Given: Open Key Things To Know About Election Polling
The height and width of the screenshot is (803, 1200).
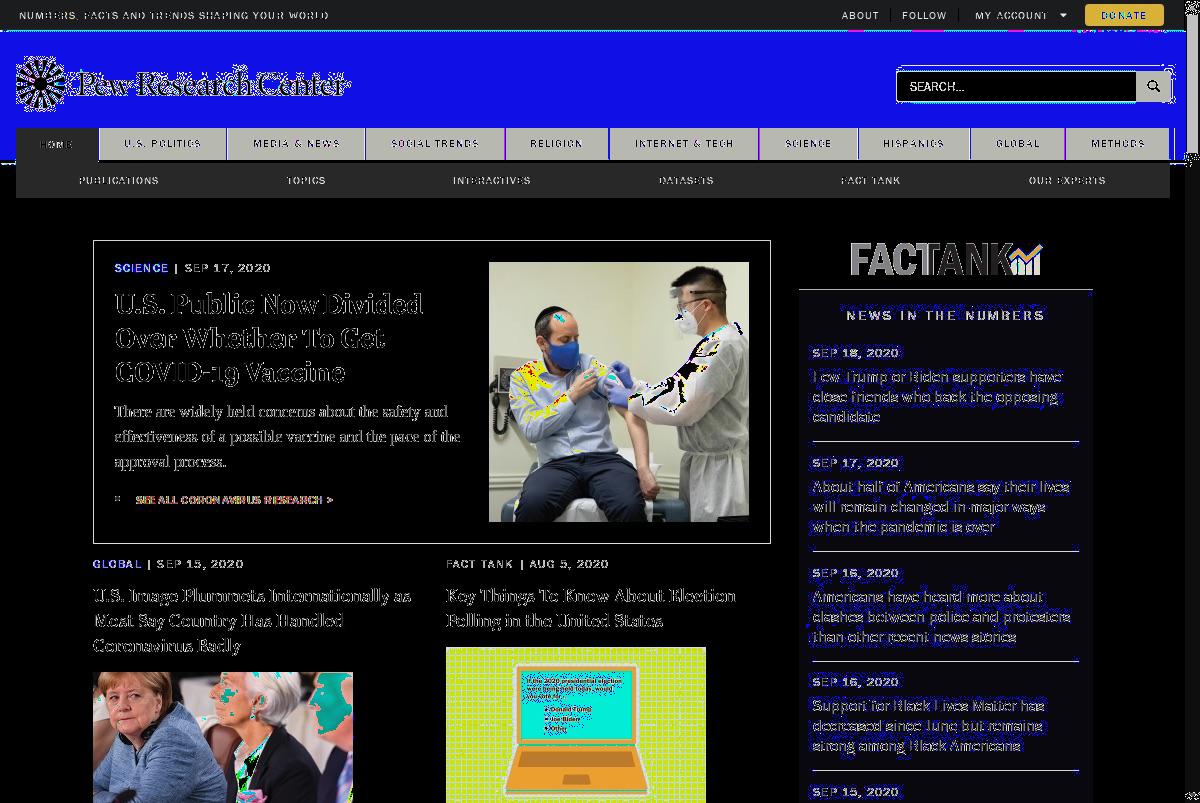Looking at the screenshot, I should coord(591,608).
